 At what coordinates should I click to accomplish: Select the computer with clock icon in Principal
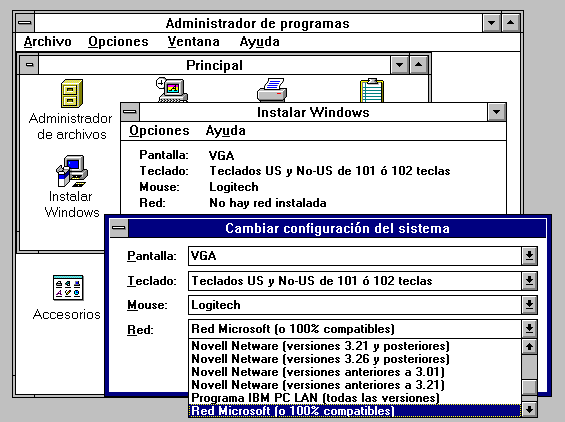[x=172, y=90]
